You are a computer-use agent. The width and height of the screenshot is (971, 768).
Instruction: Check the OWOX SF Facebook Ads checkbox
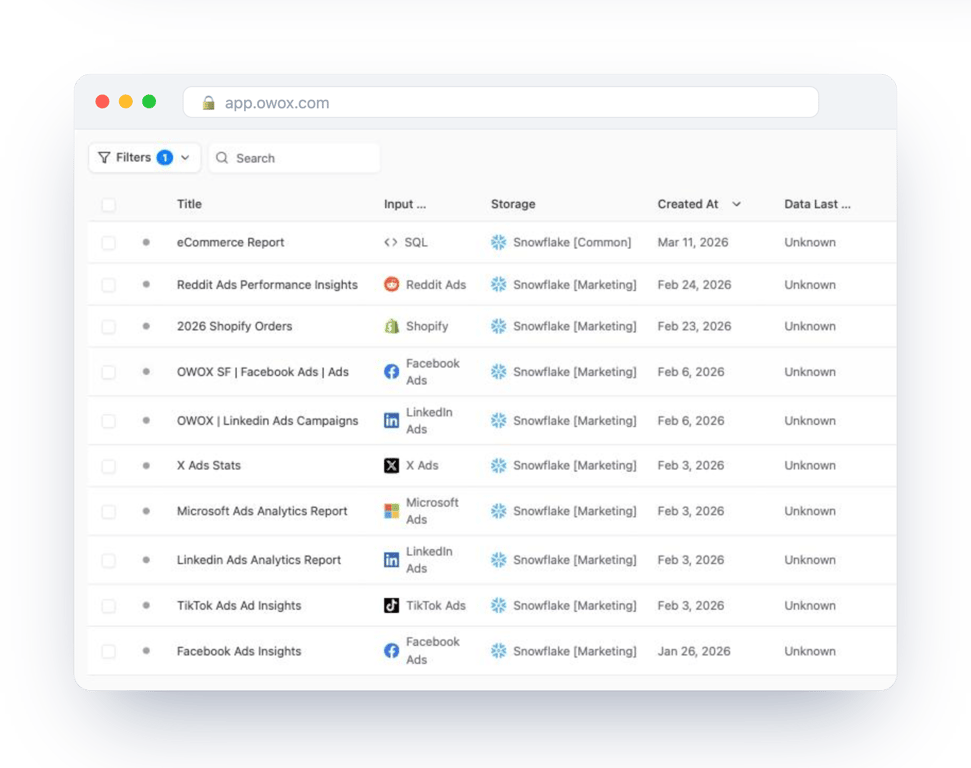point(108,372)
